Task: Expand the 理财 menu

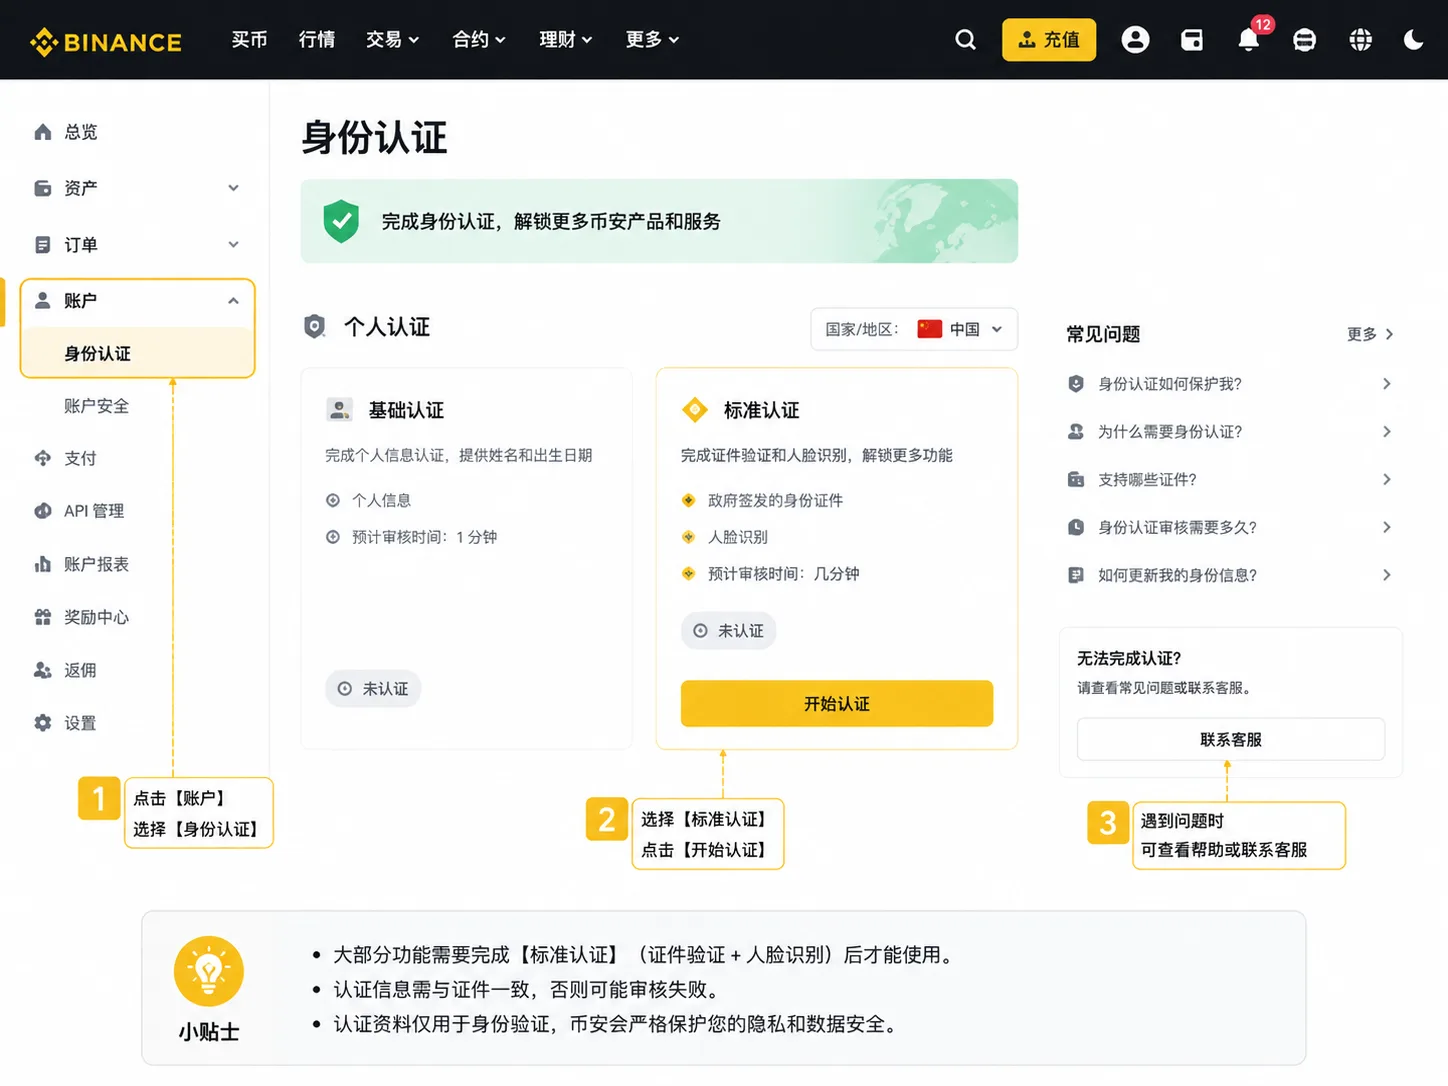Action: click(x=566, y=40)
